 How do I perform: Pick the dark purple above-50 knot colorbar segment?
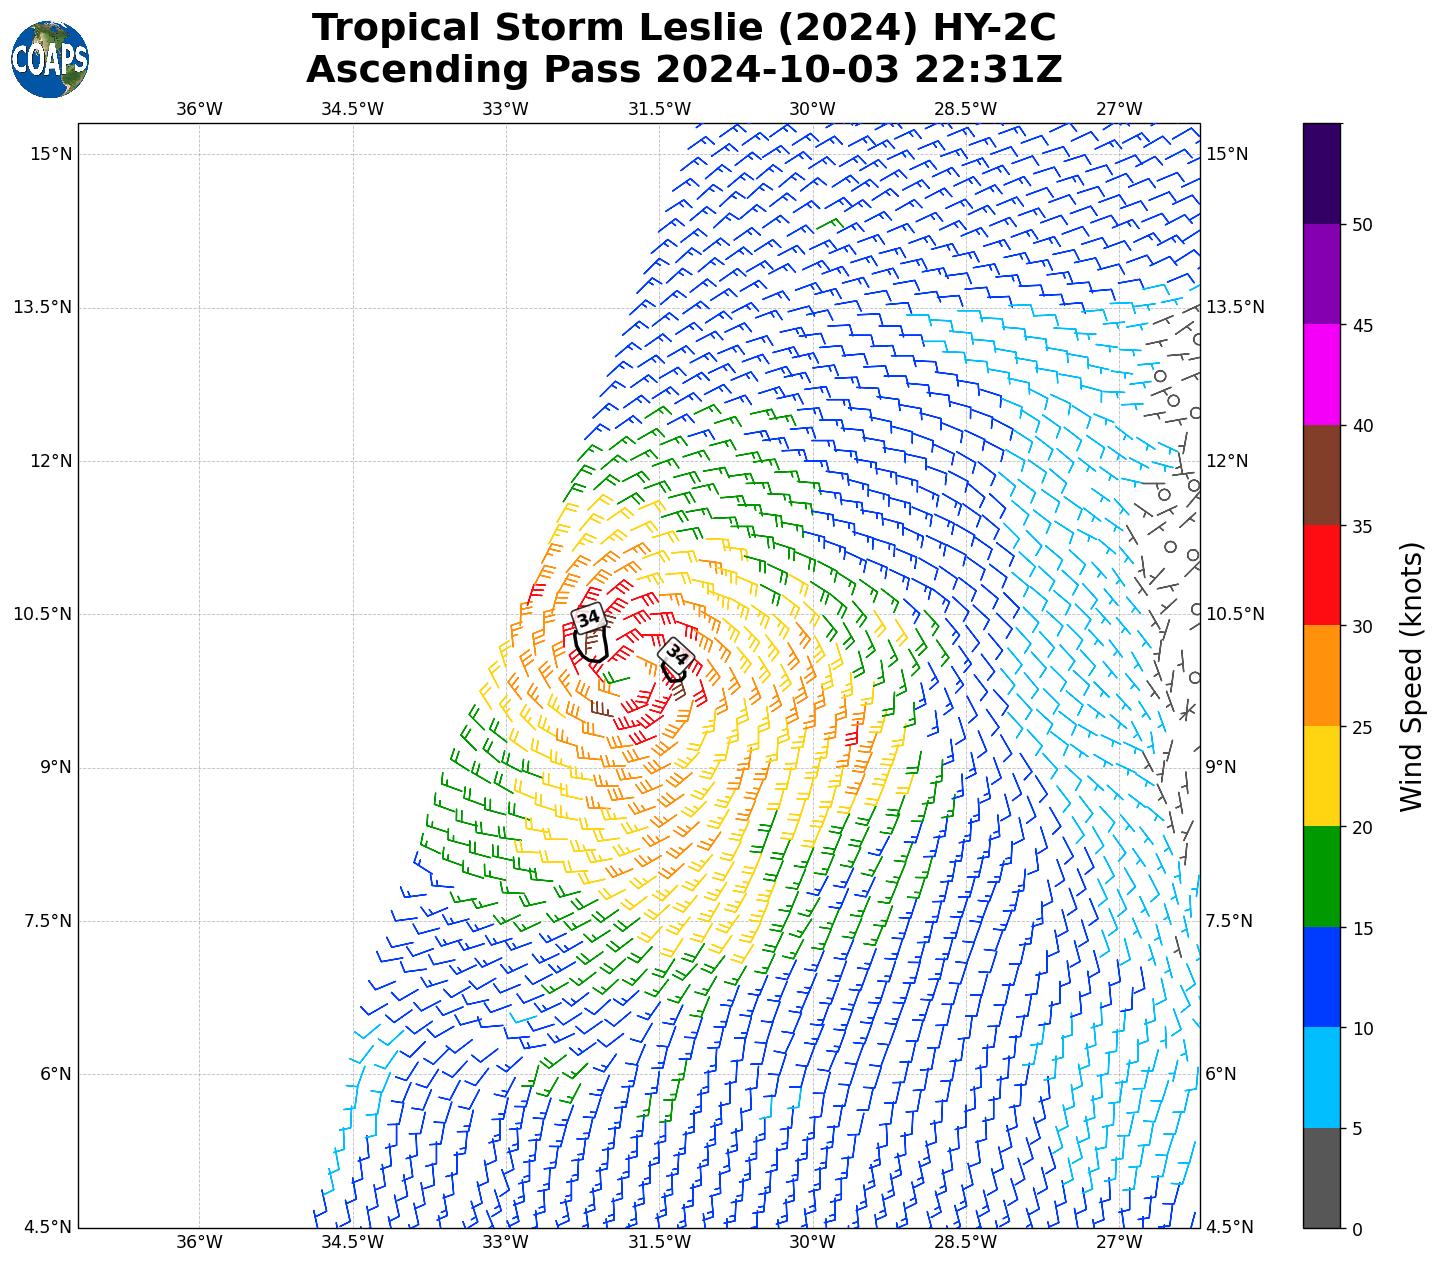pyautogui.click(x=1322, y=173)
